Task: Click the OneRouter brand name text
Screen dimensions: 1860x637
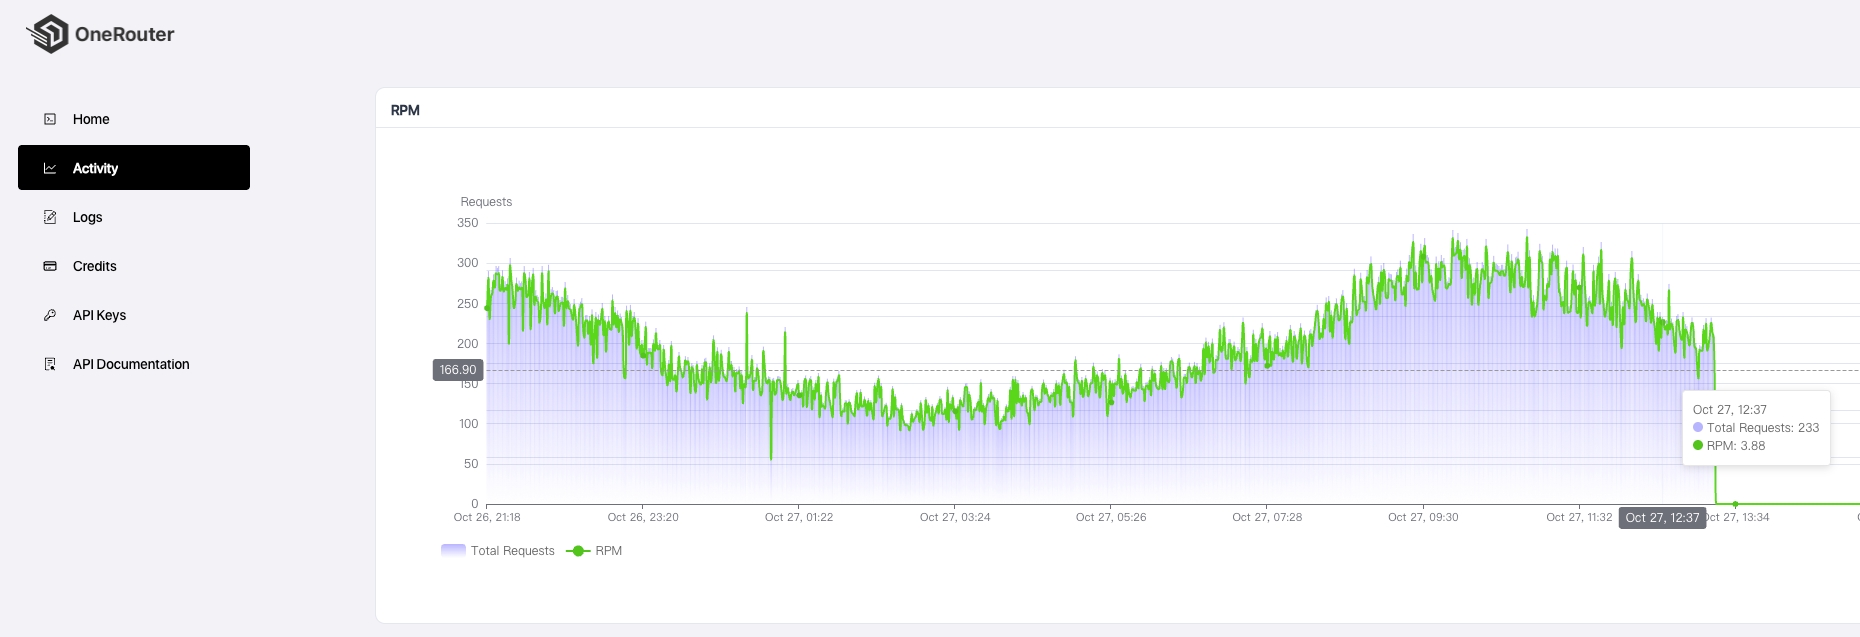Action: pos(124,34)
